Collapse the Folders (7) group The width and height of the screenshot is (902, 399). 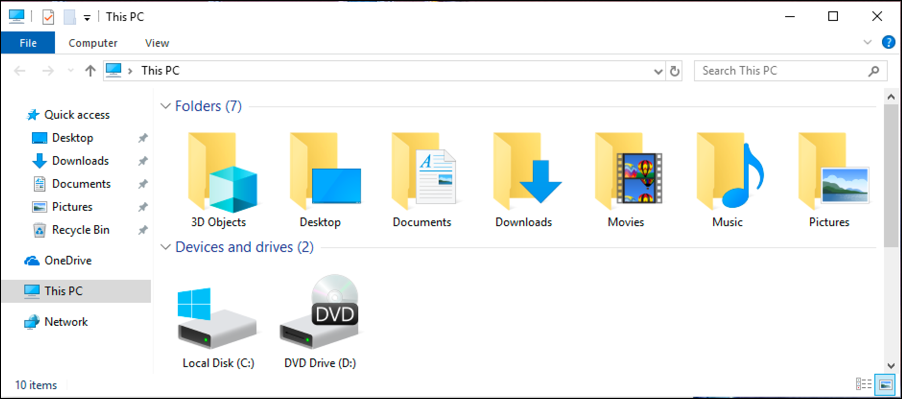[166, 106]
